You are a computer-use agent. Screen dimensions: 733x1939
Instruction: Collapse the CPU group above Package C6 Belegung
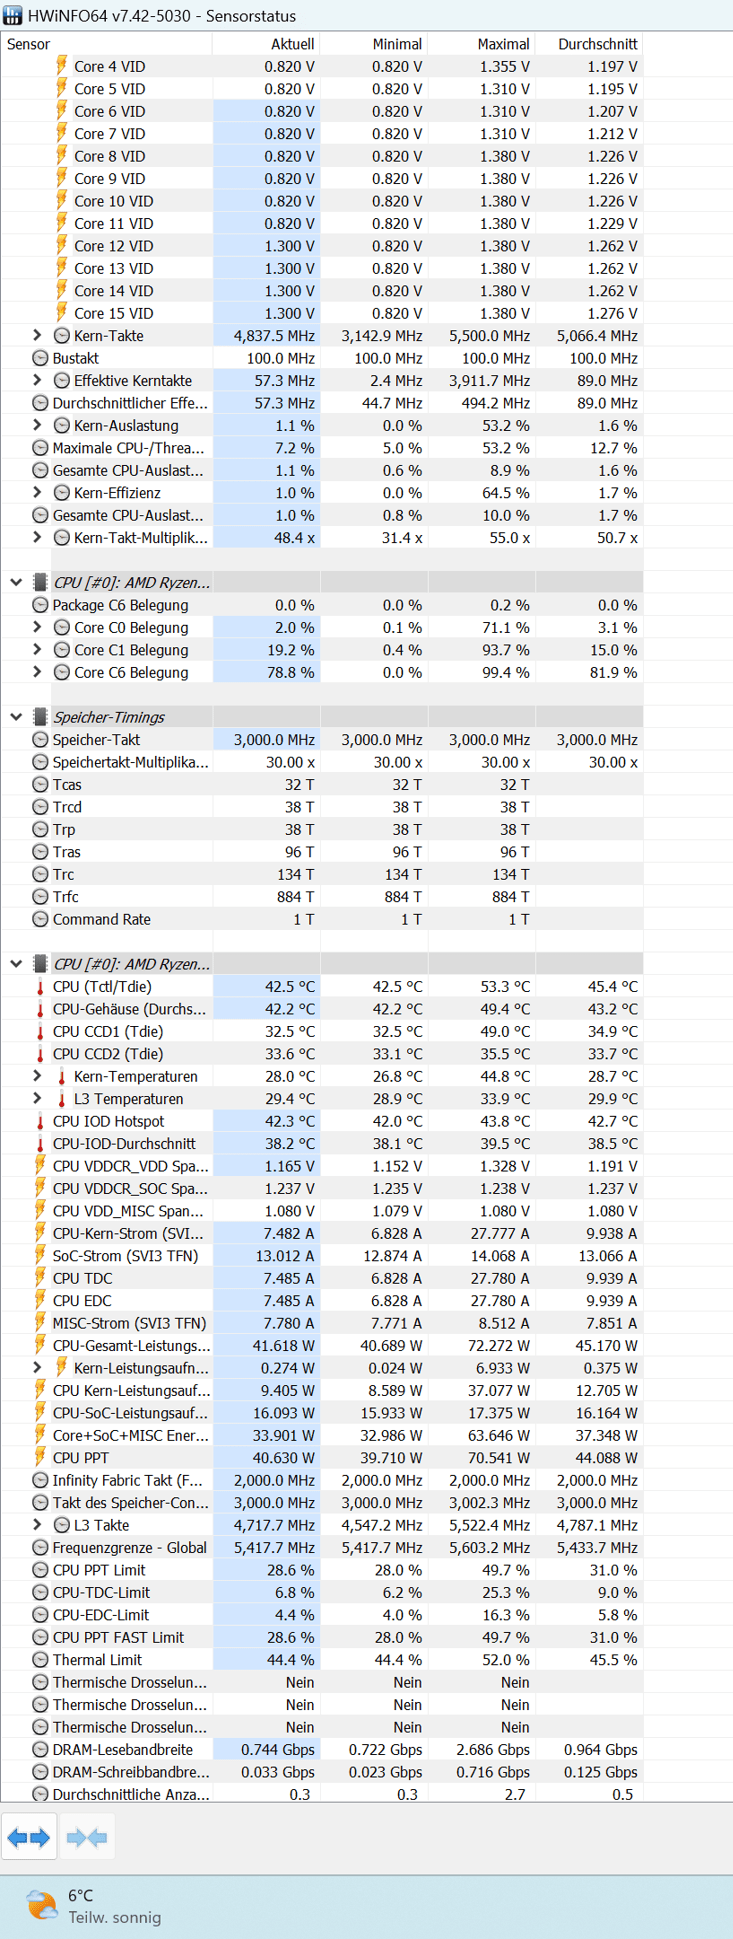[x=16, y=582]
